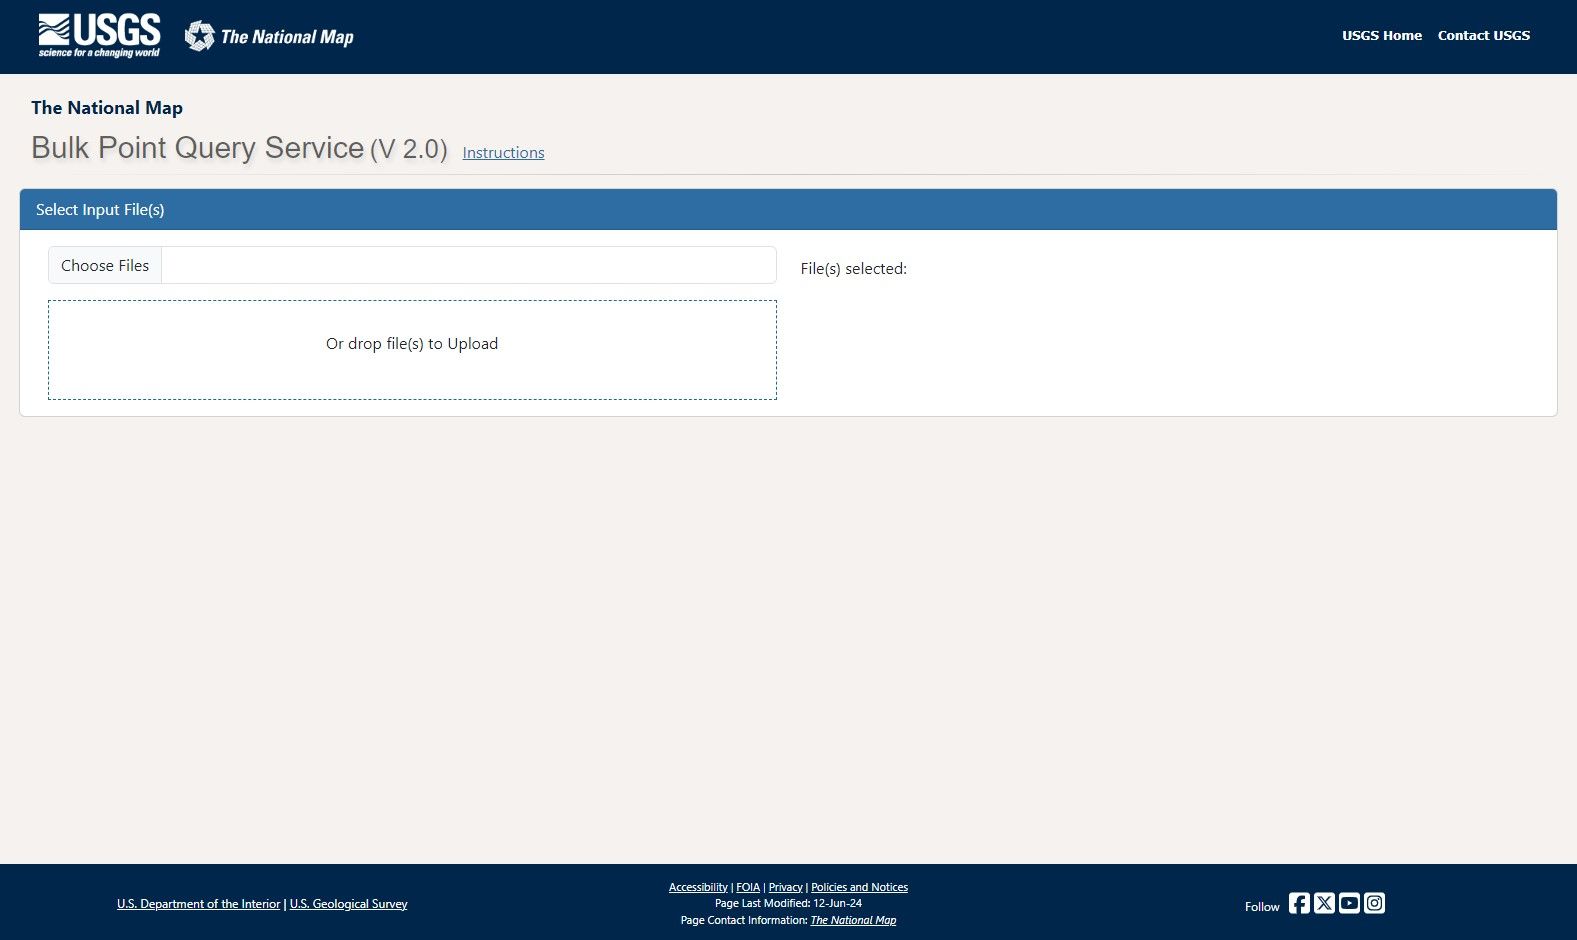Open the USGS Instagram icon
Image resolution: width=1577 pixels, height=940 pixels.
[x=1374, y=903]
